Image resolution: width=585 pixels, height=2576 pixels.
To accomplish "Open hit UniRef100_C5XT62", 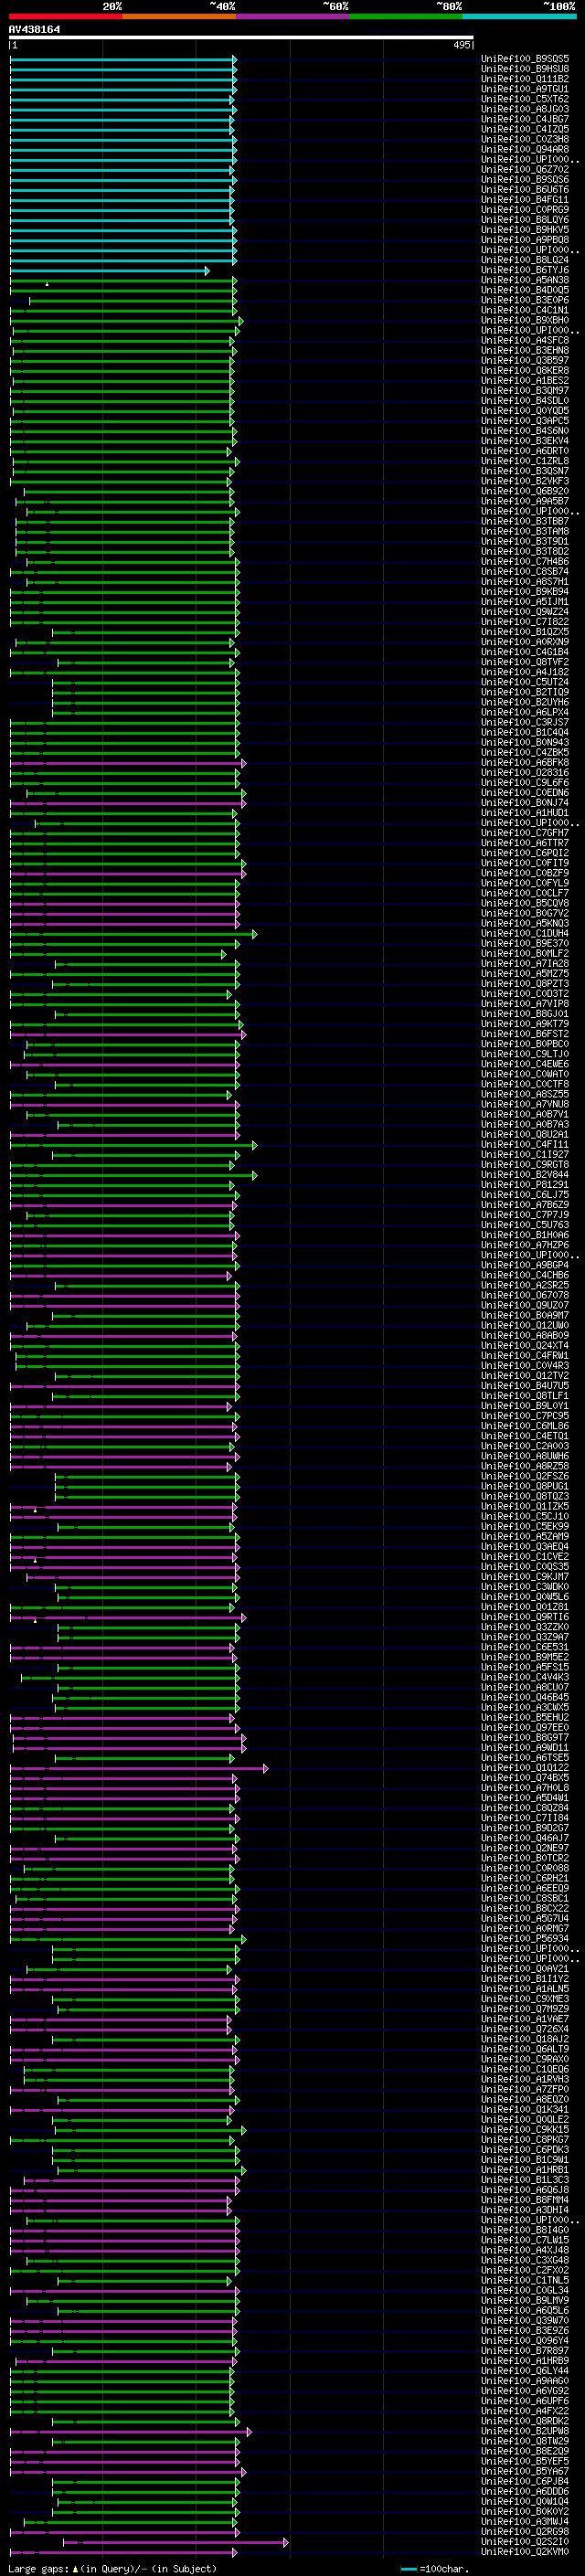I will click(525, 99).
